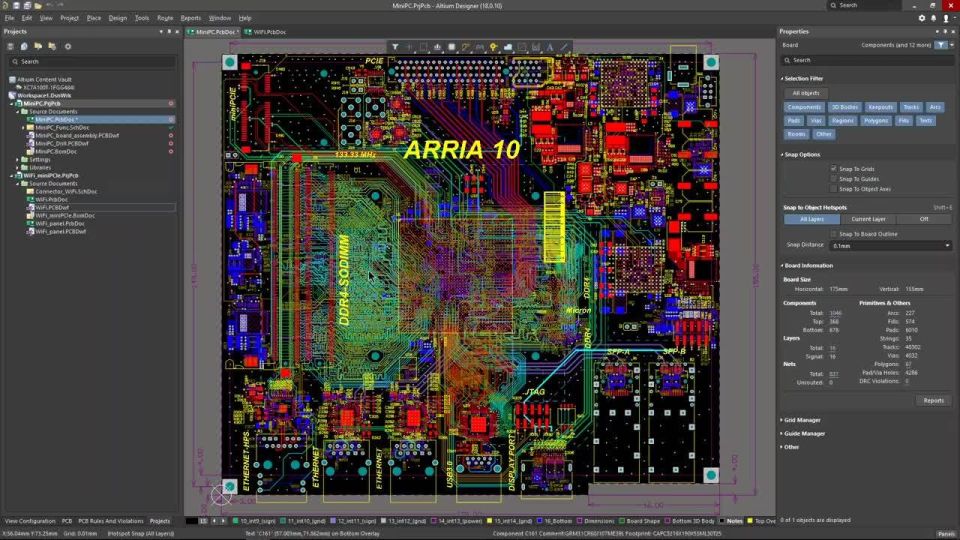Click the open folder icon in the quick access bar
The height and width of the screenshot is (540, 960).
pyautogui.click(x=37, y=6)
